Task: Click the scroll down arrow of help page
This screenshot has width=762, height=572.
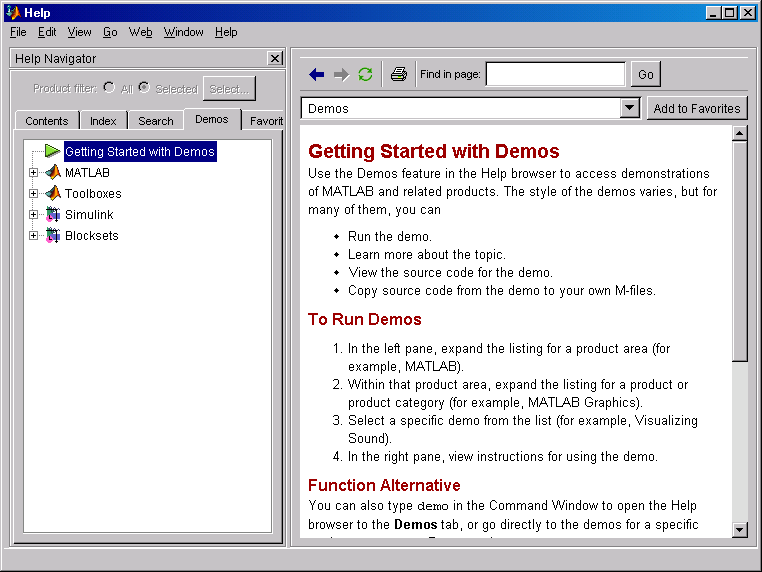Action: (x=739, y=529)
